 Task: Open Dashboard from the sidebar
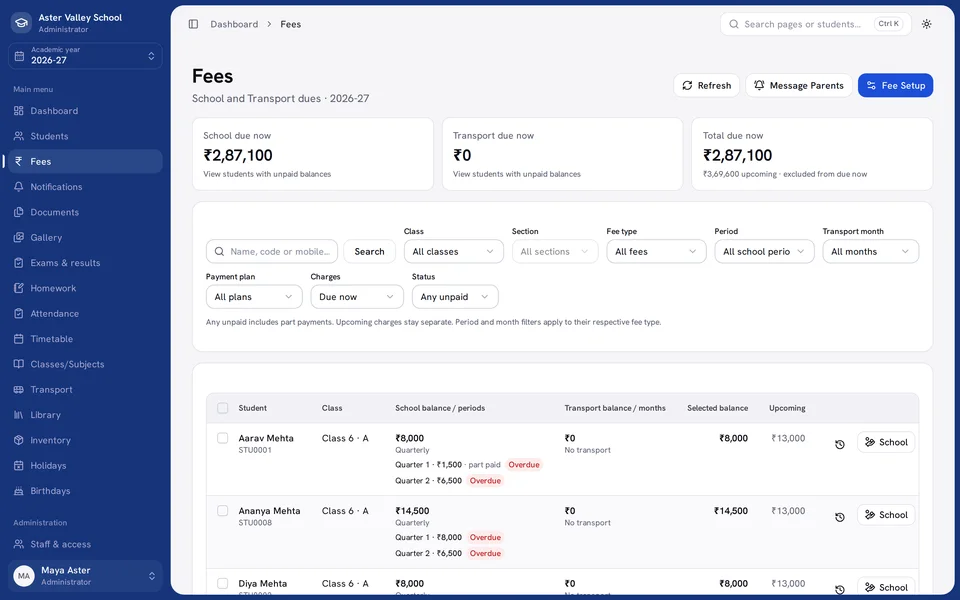[85, 111]
